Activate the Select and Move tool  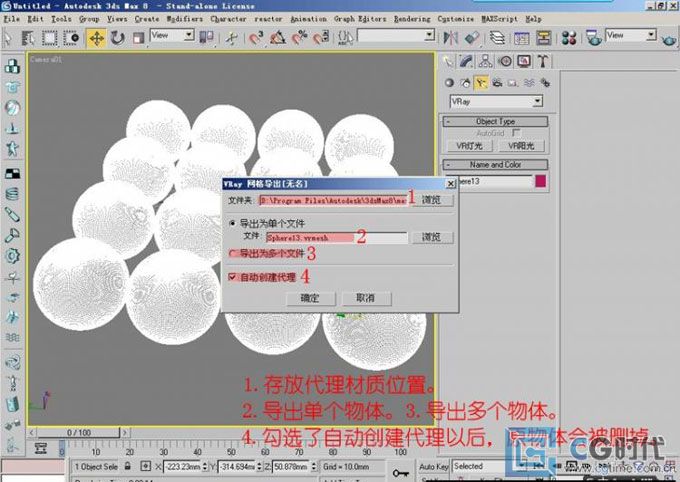pyautogui.click(x=96, y=38)
